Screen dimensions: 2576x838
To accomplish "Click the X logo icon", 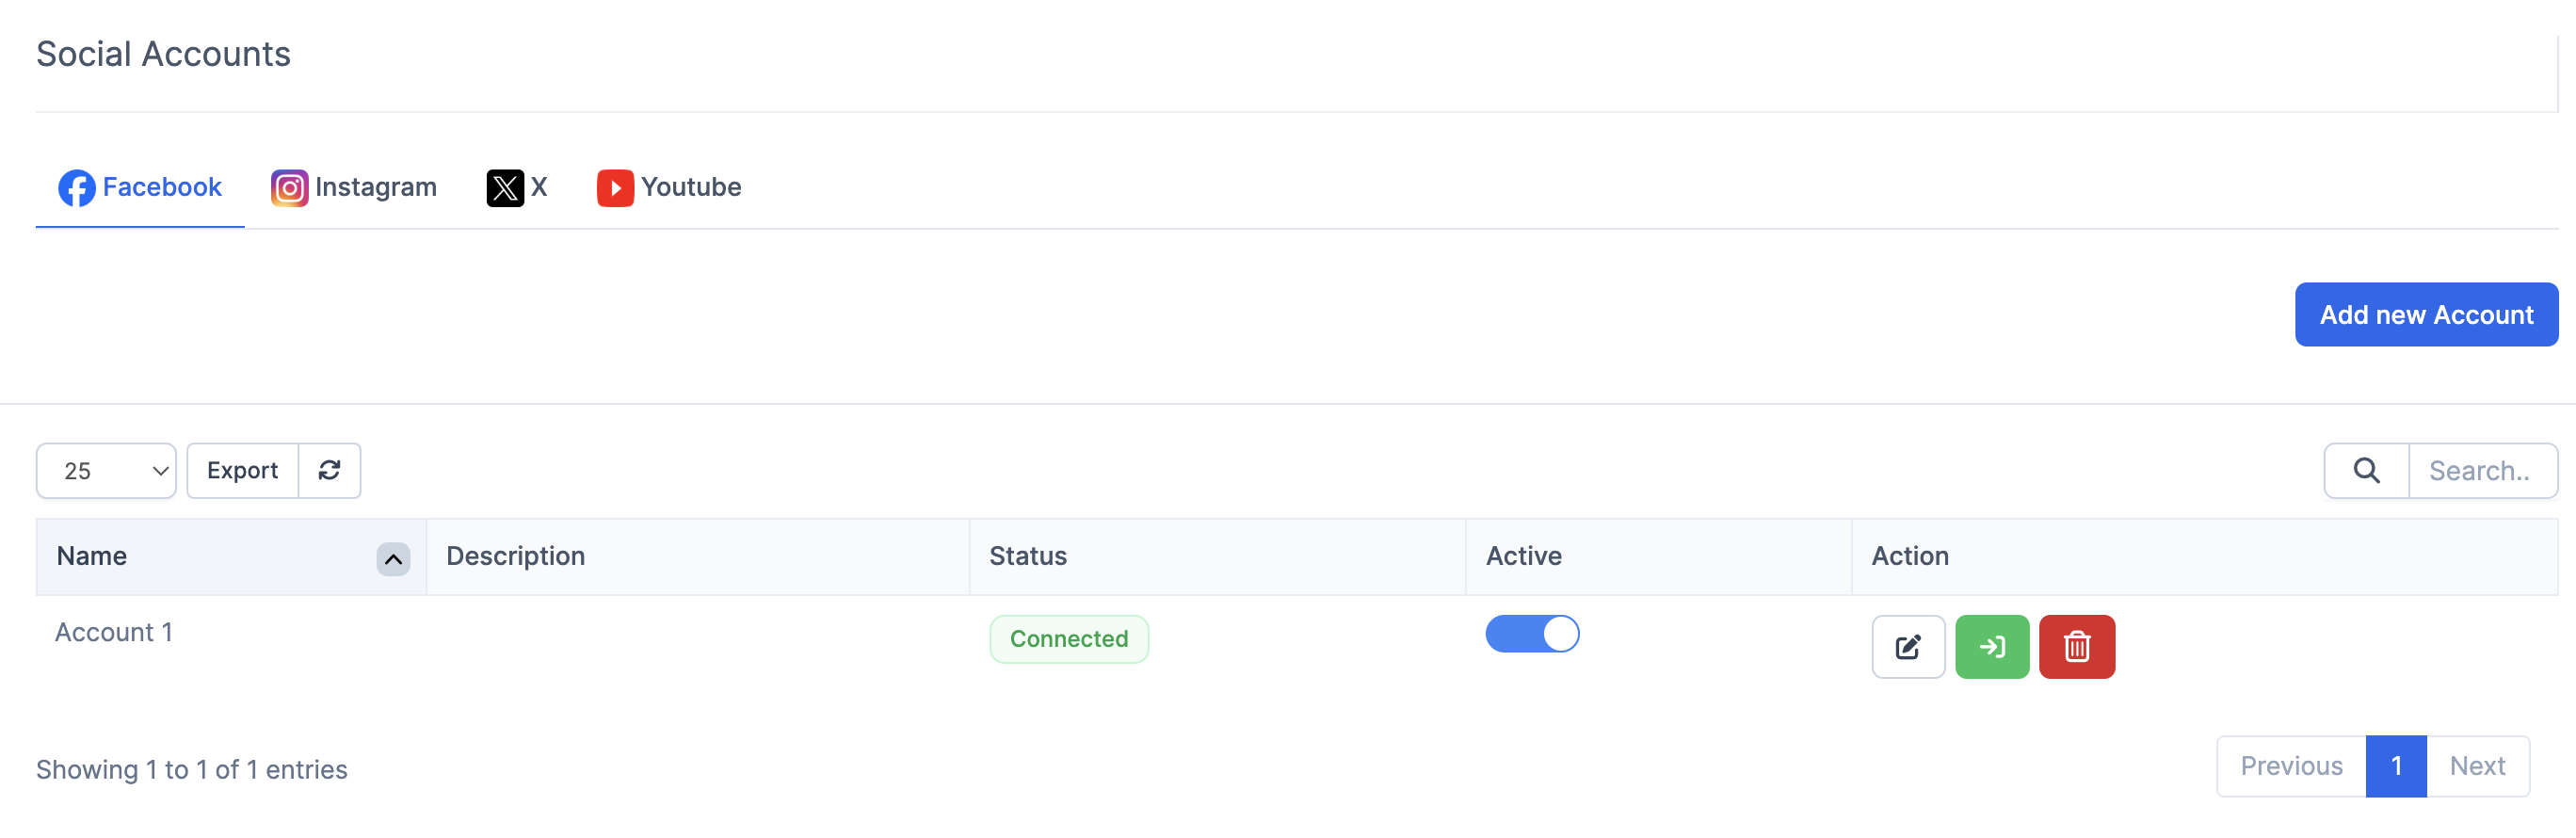I will [x=505, y=188].
